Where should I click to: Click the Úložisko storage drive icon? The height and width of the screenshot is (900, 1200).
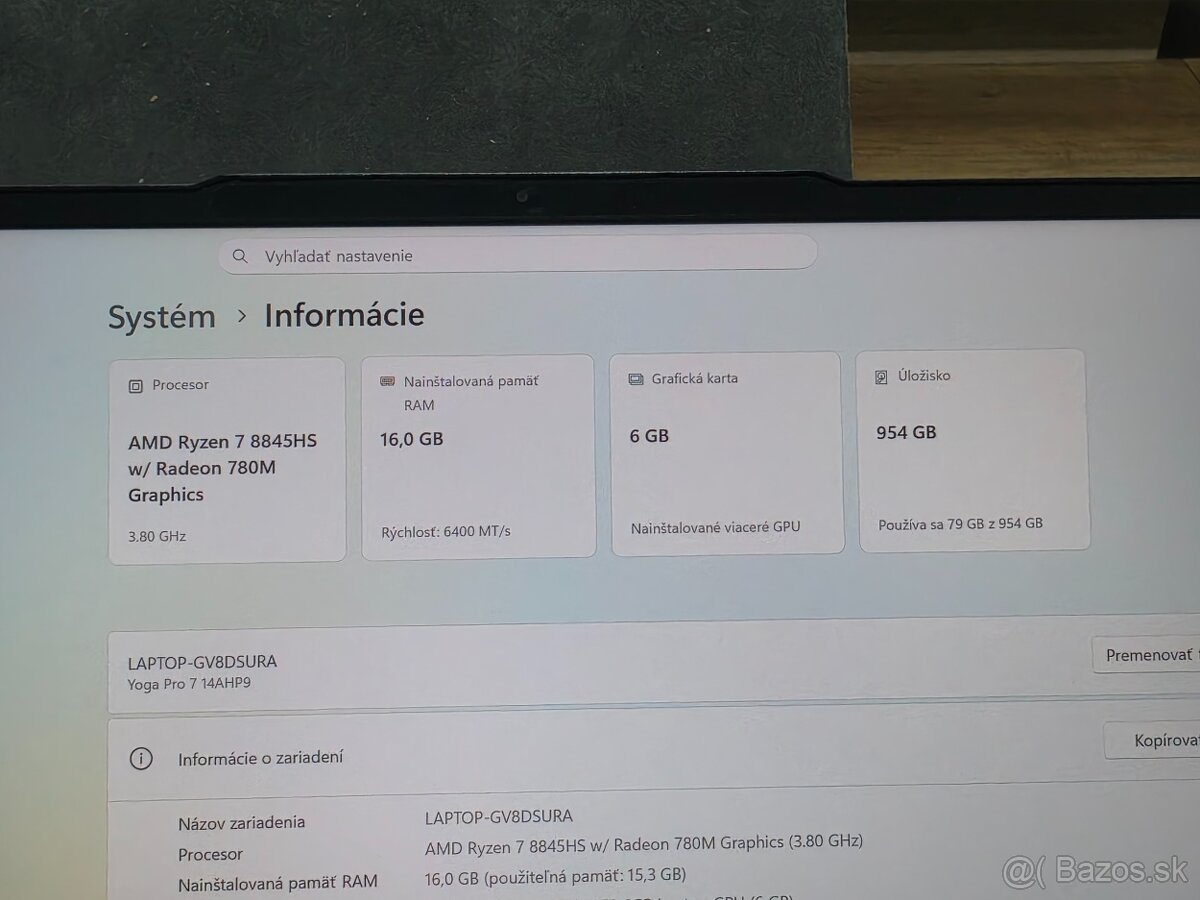[x=881, y=377]
